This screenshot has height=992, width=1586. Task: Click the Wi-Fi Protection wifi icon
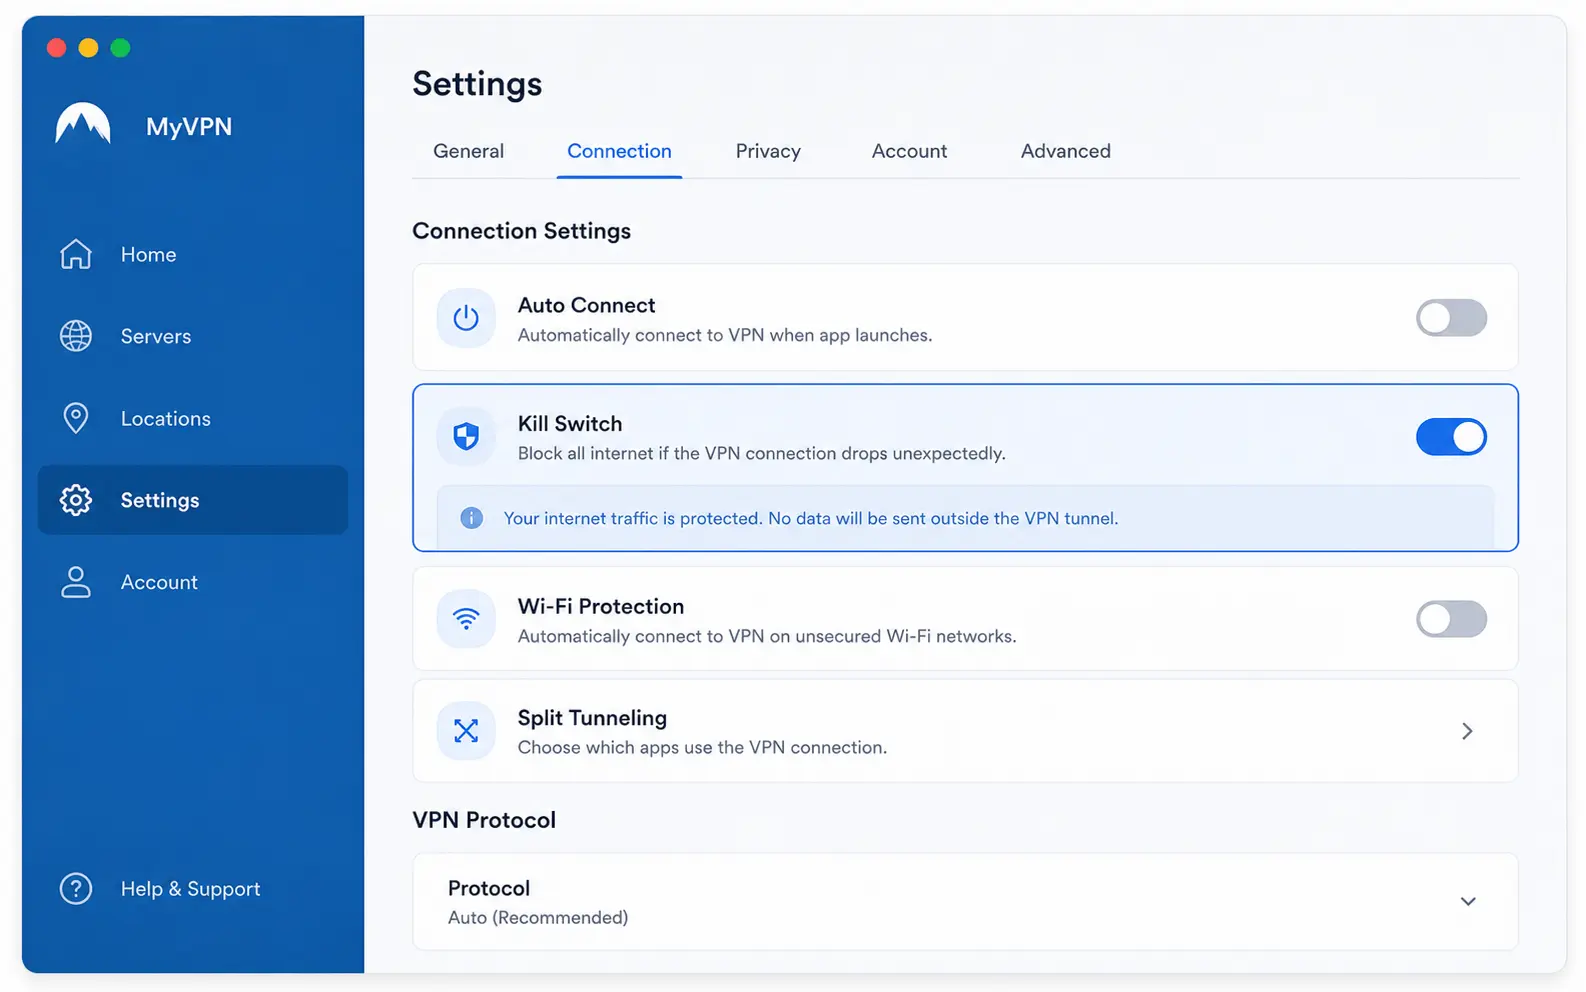[x=466, y=619]
